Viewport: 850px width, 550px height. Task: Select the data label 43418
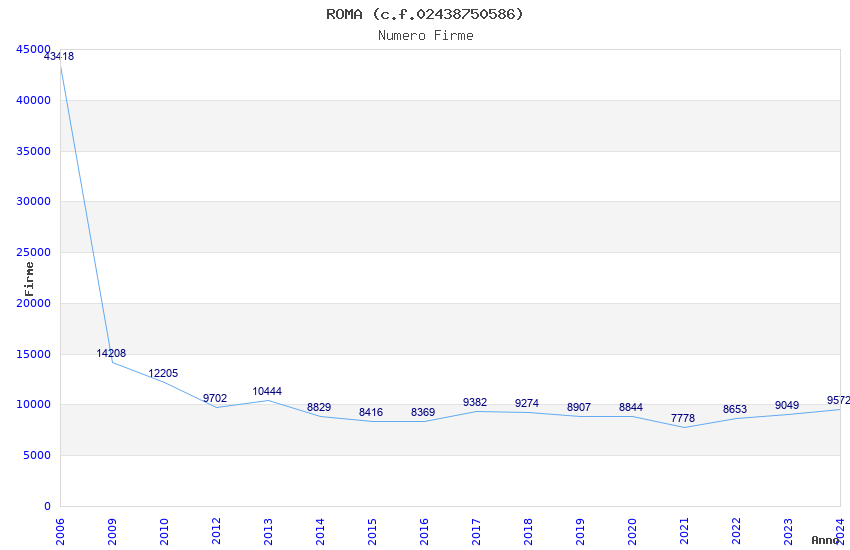tap(59, 56)
